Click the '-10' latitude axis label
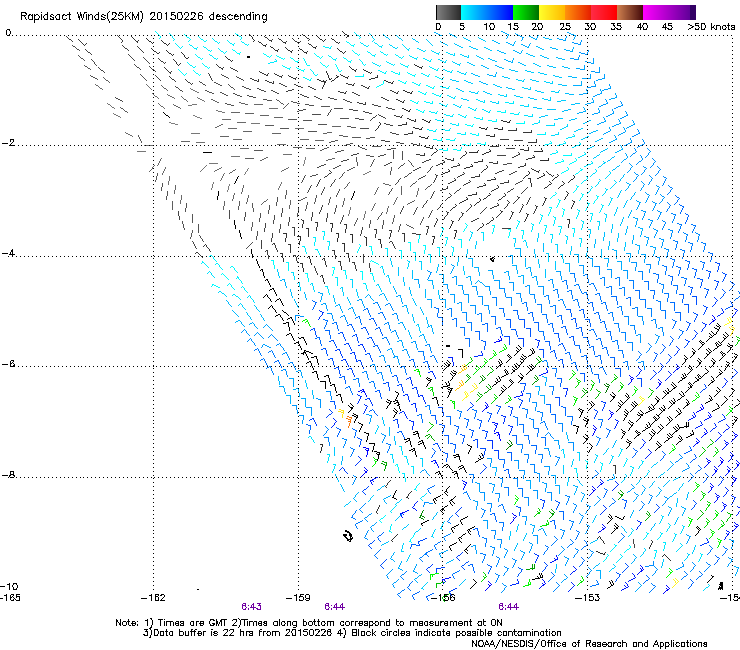Image resolution: width=740 pixels, height=650 pixels. tap(10, 586)
